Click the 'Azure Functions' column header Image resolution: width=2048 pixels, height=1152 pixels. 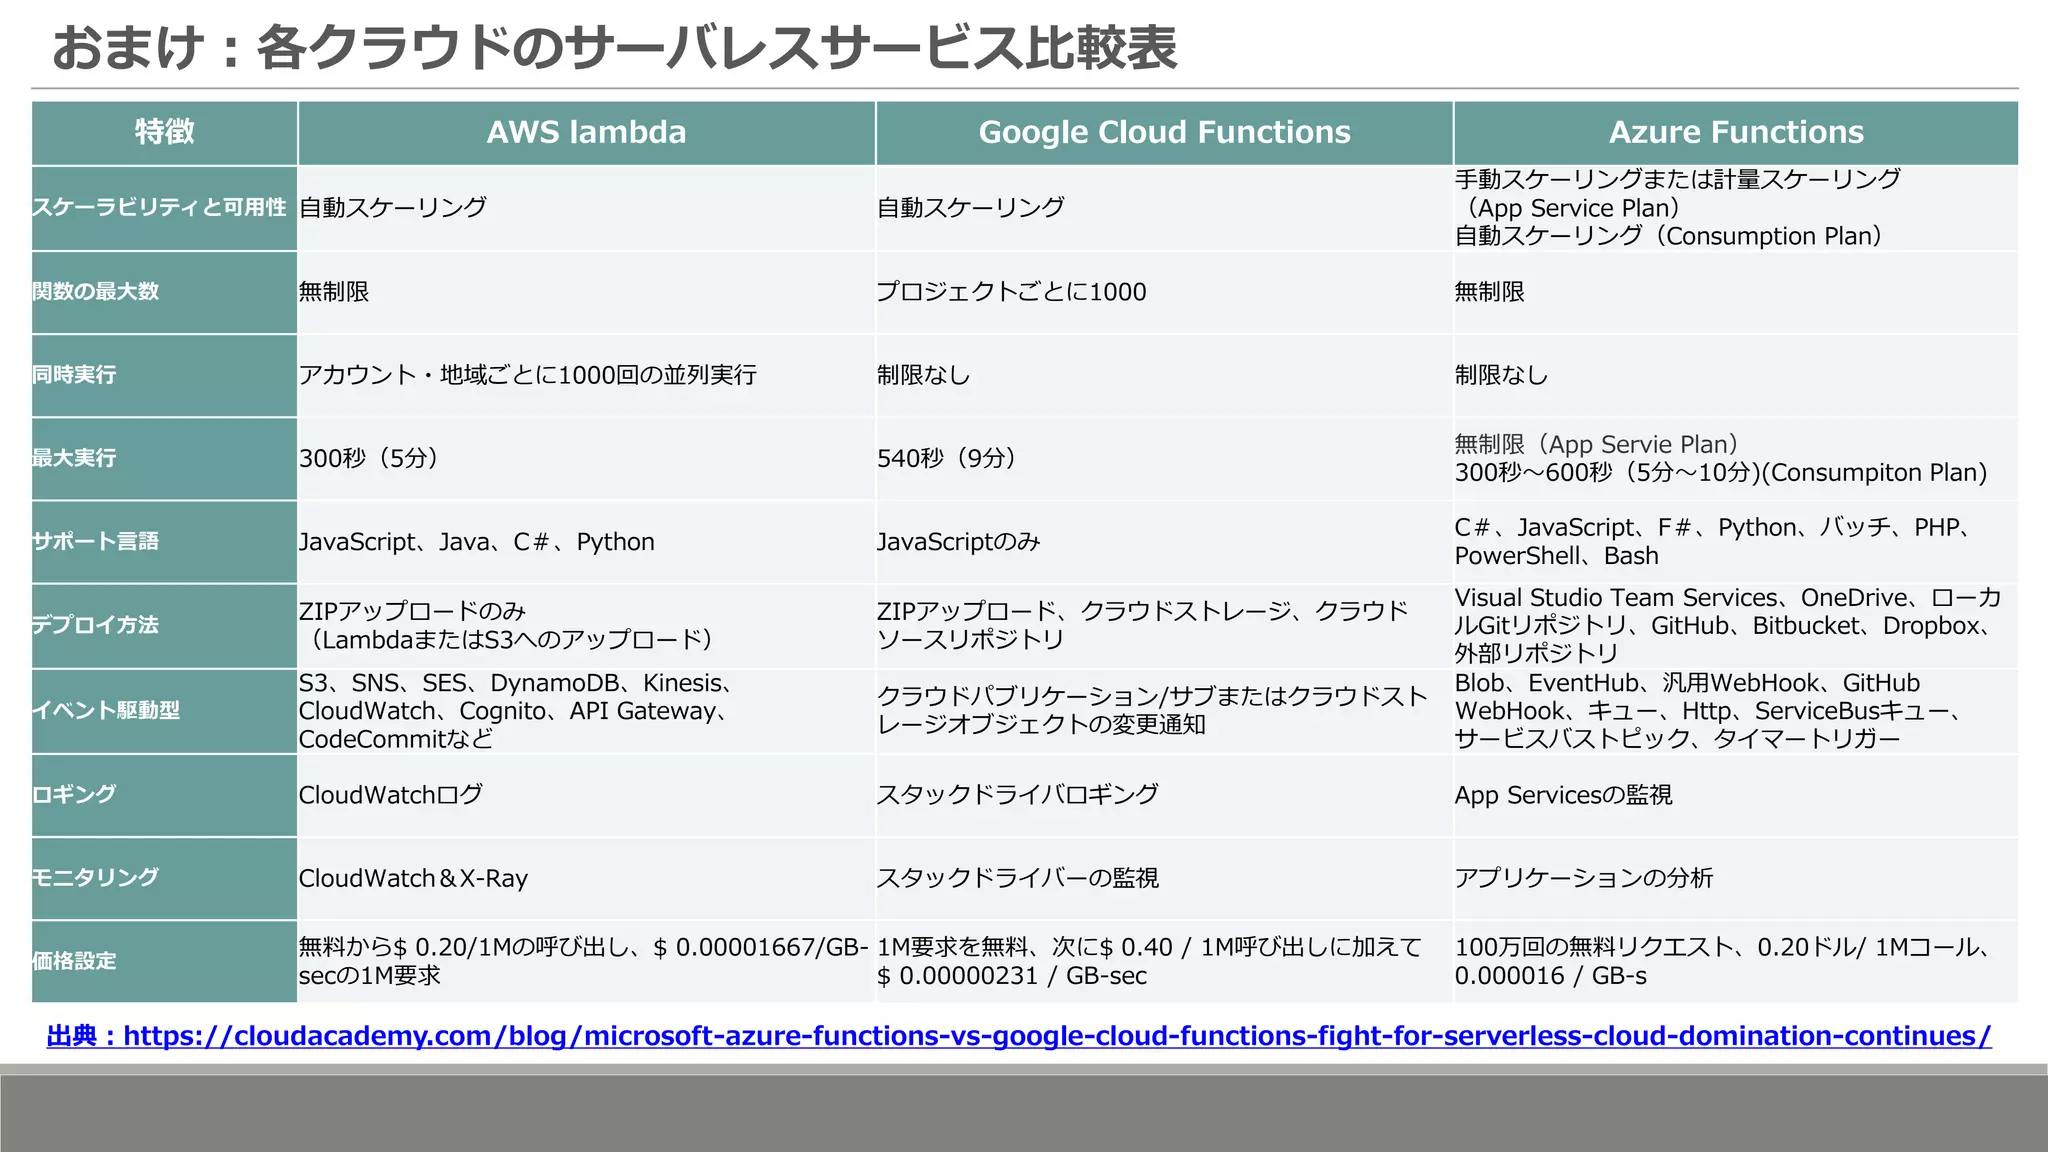click(x=1736, y=133)
